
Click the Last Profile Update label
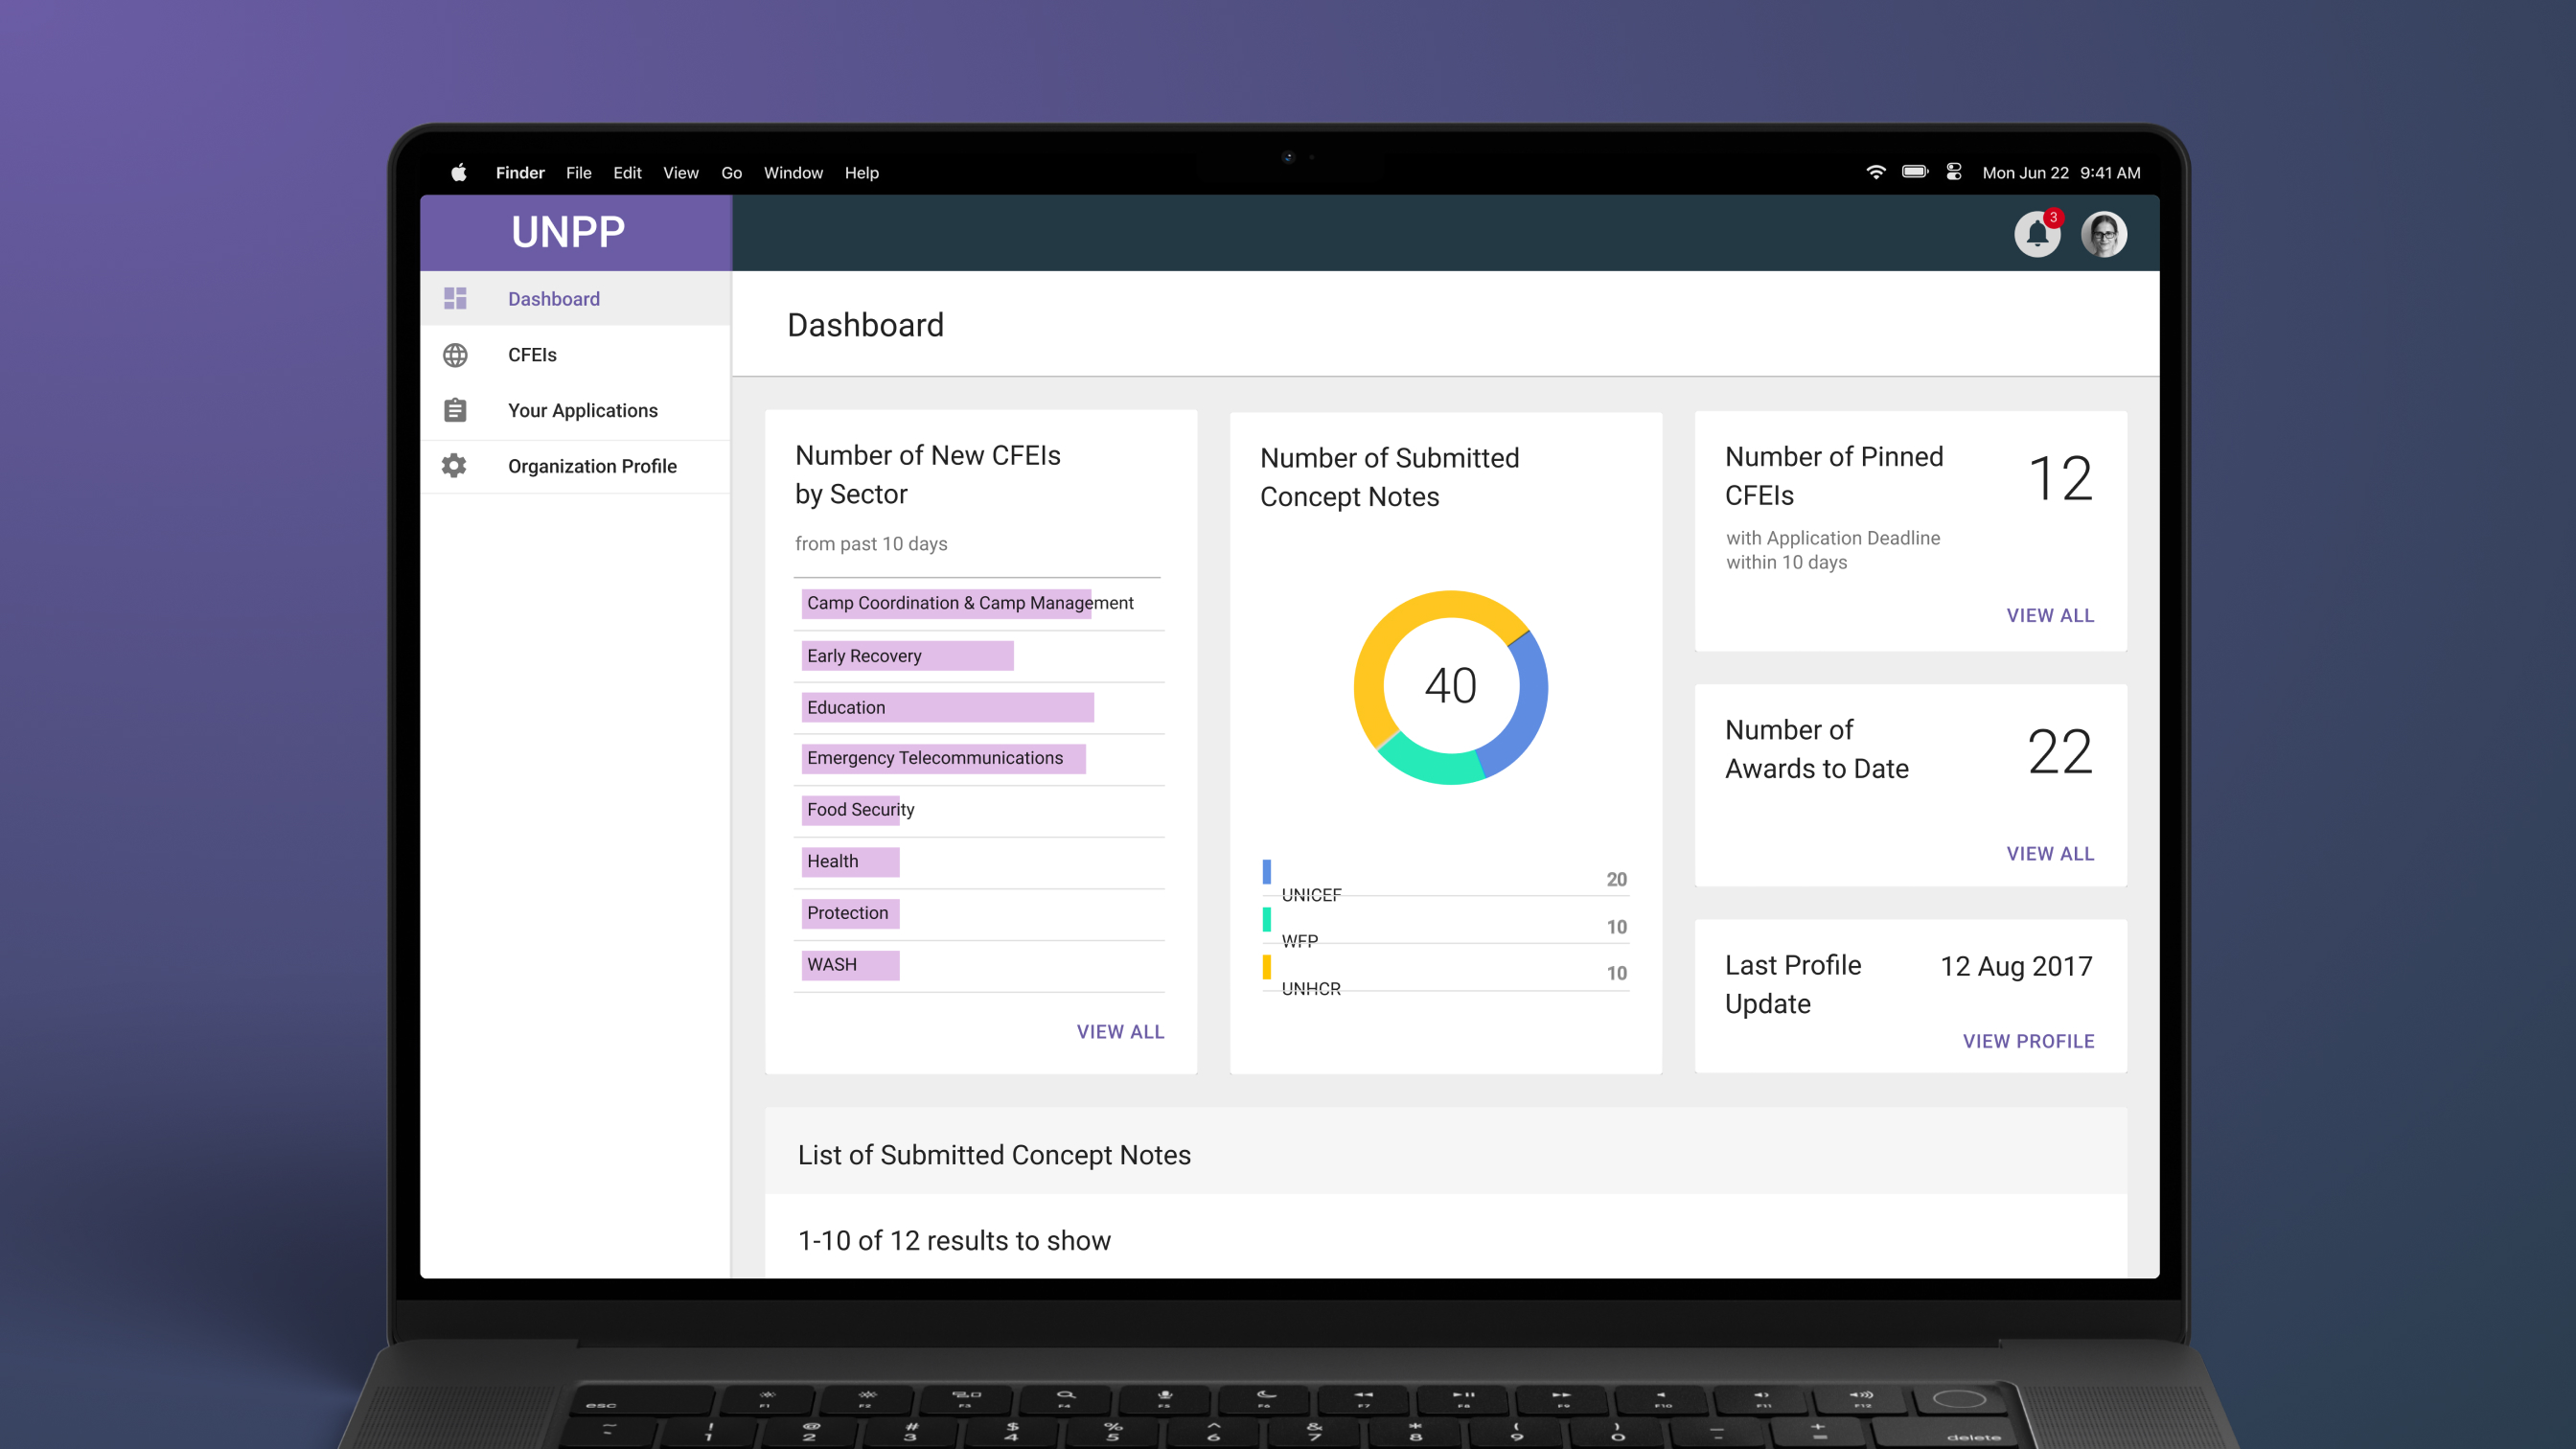(1793, 984)
